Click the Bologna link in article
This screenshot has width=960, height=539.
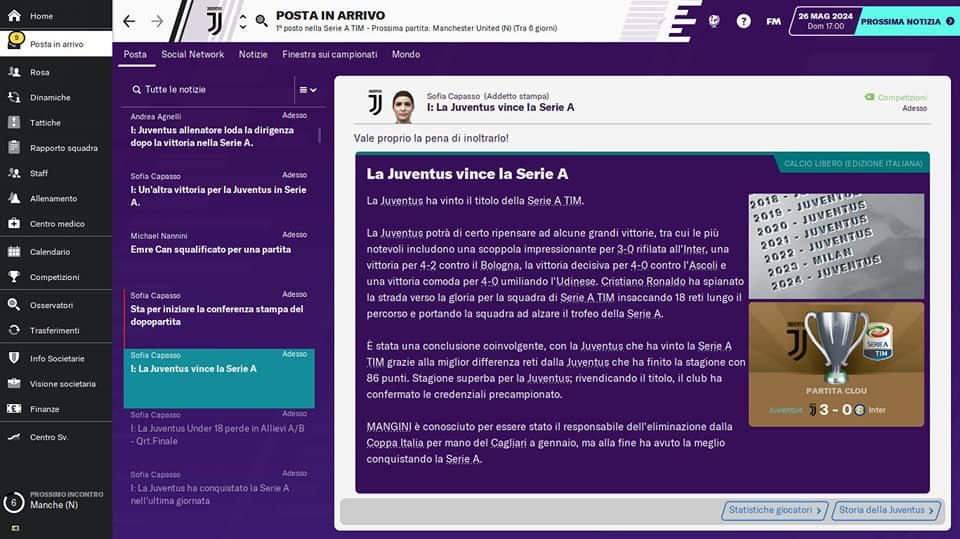point(498,266)
